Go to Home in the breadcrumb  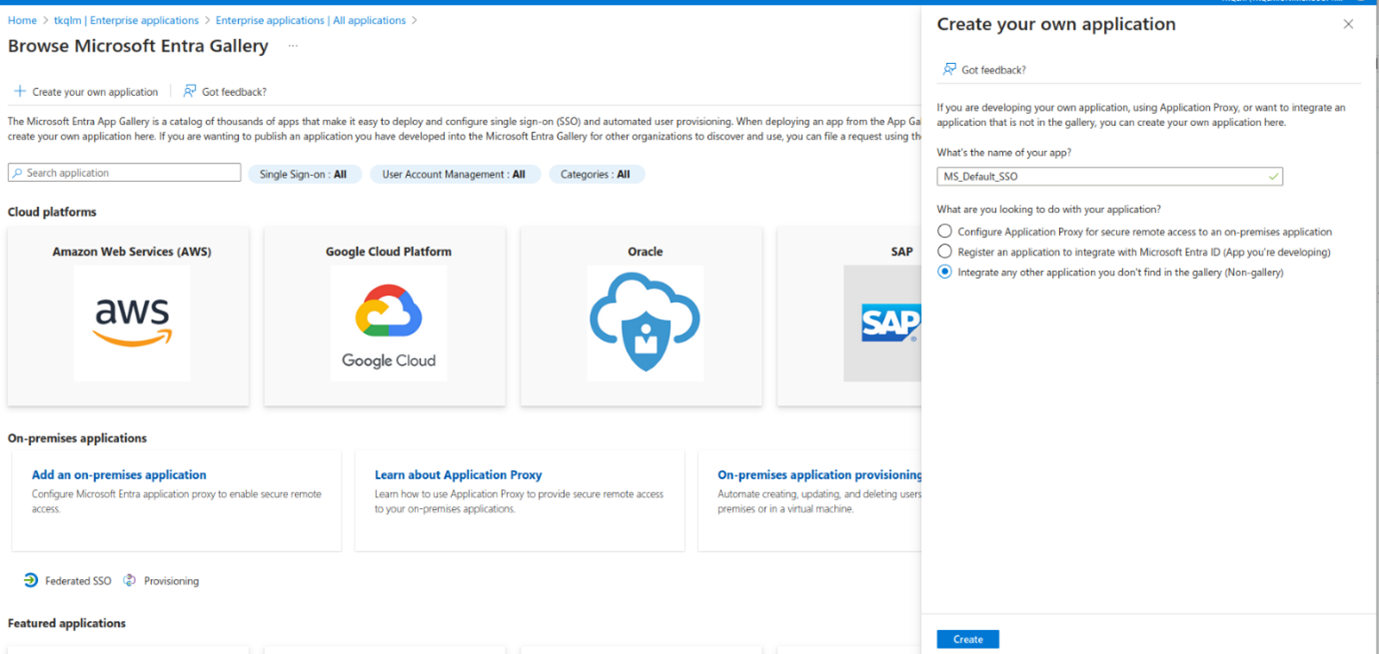22,20
